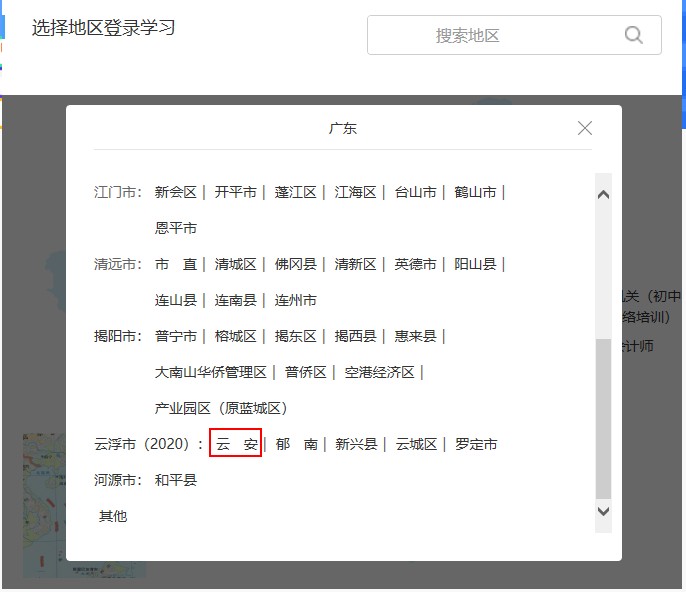Select 新兴县 region
Screen dimensions: 686x592
[x=356, y=444]
